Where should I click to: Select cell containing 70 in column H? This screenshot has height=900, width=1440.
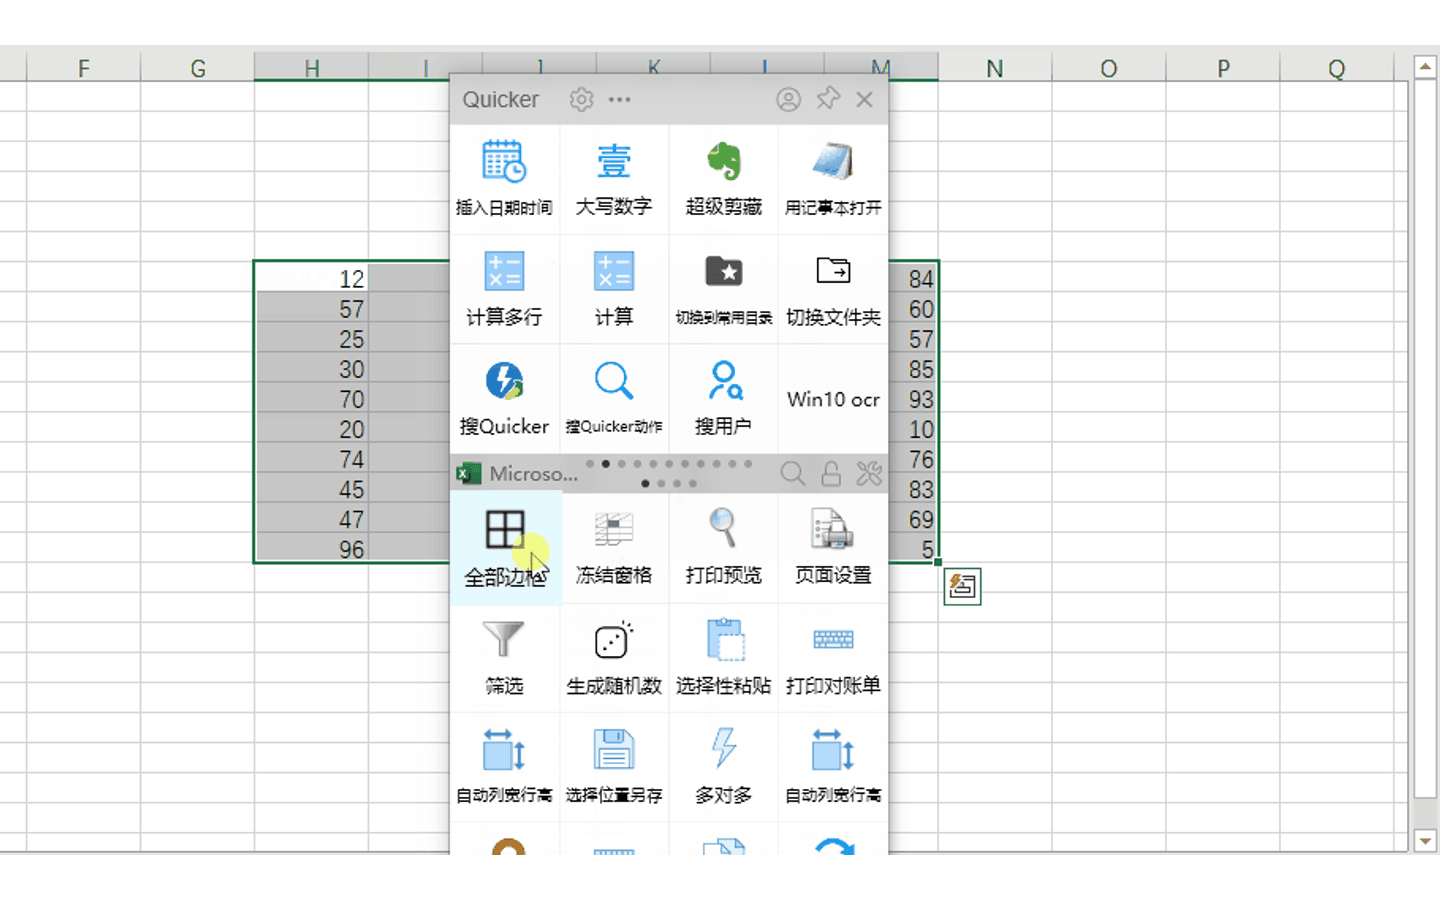[311, 399]
